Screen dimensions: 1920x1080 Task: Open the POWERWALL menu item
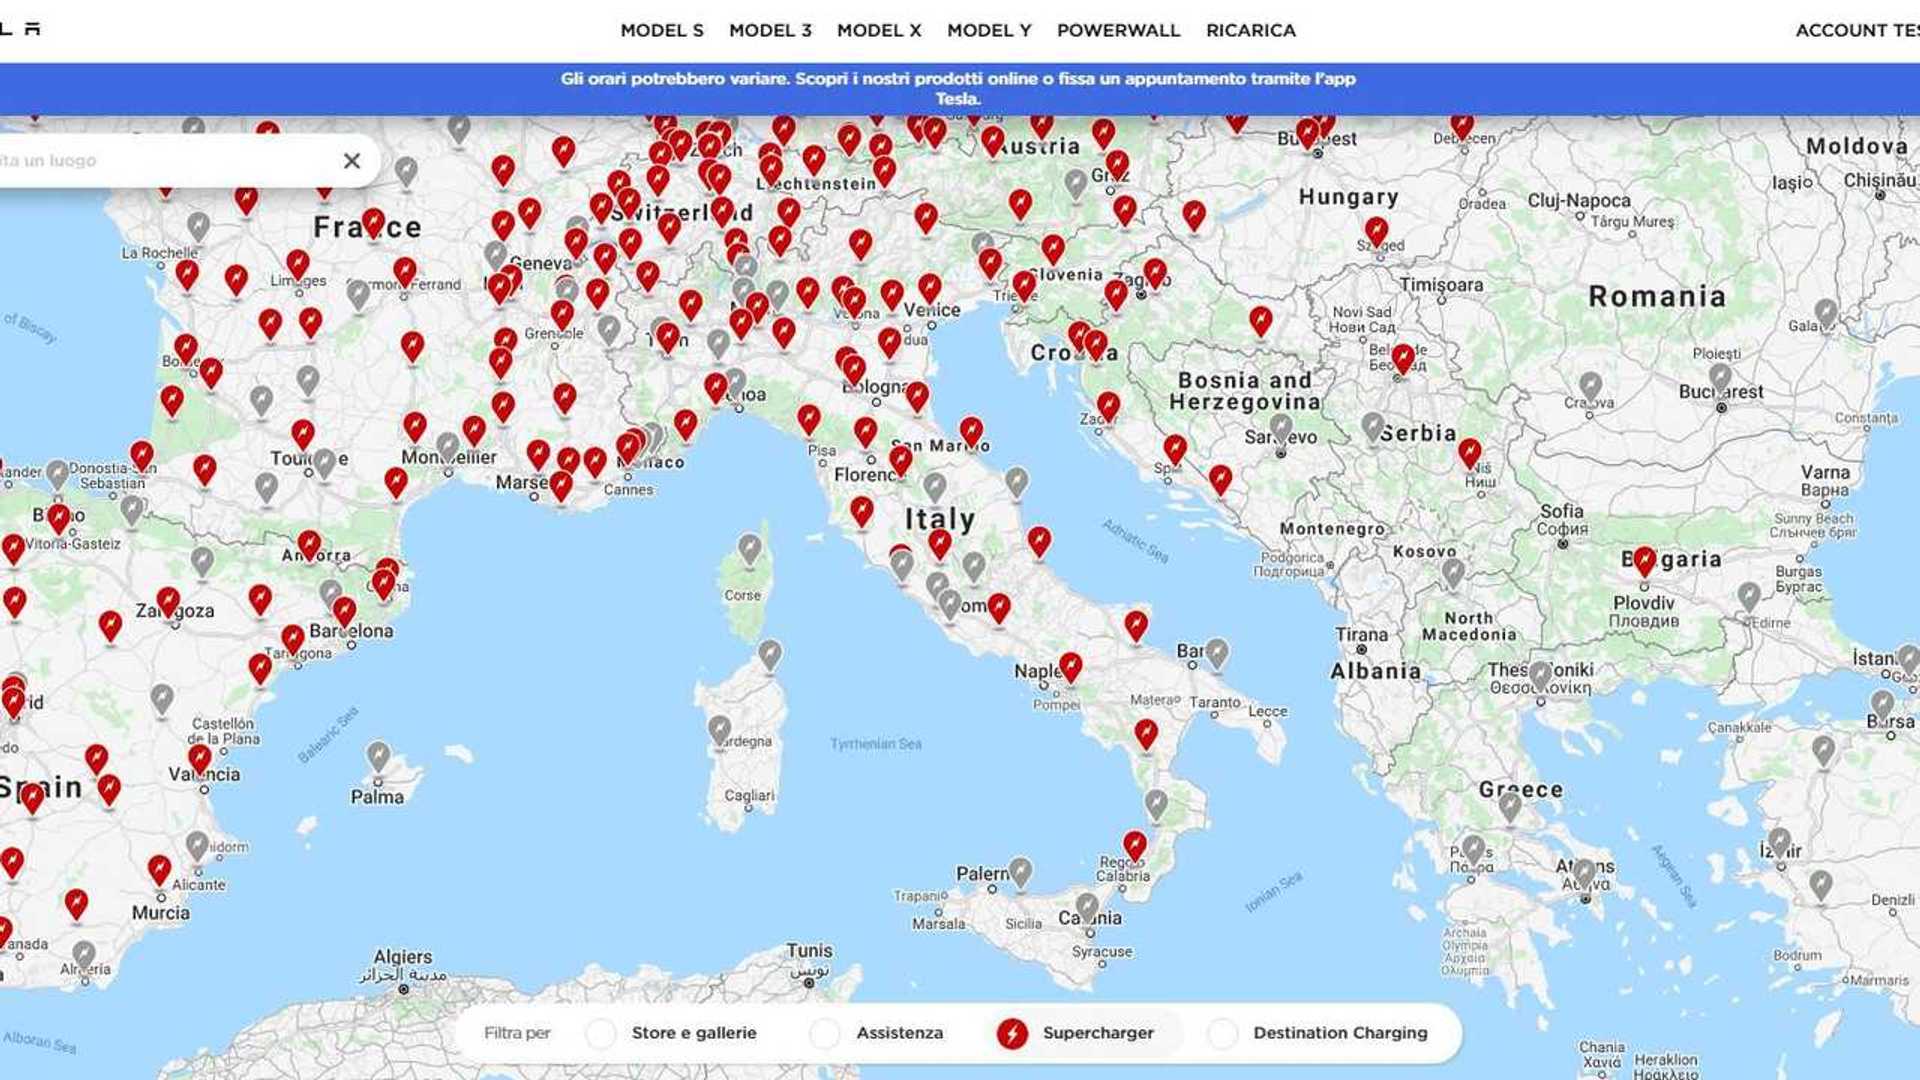pos(1119,30)
